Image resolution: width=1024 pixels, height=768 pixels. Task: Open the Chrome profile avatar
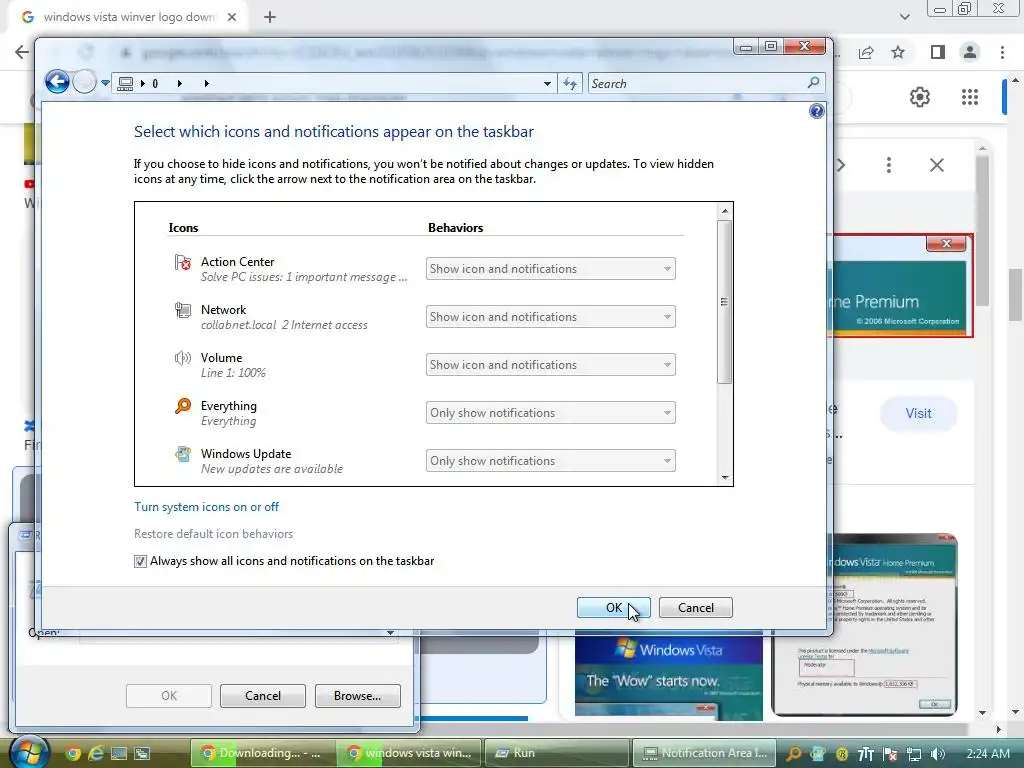pyautogui.click(x=970, y=52)
